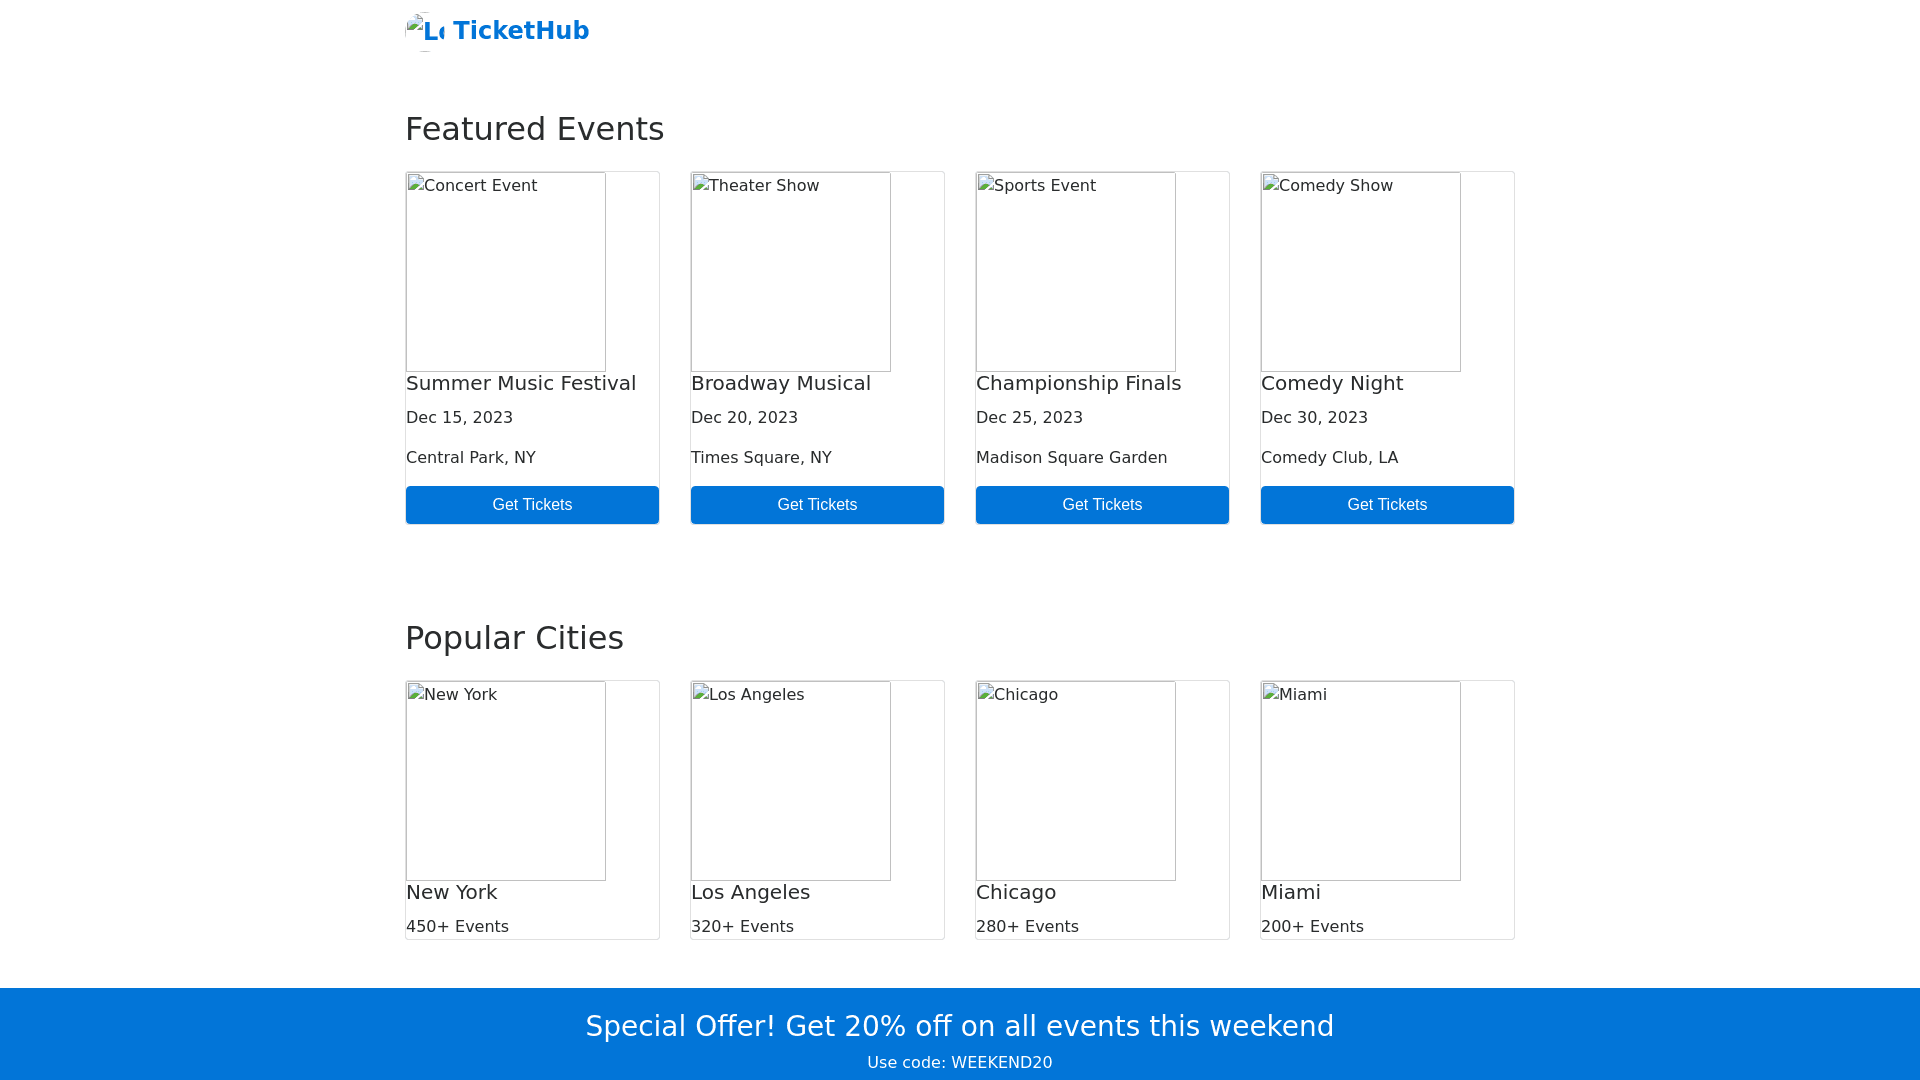Open the New York city image
The width and height of the screenshot is (1920, 1080).
pos(506,781)
